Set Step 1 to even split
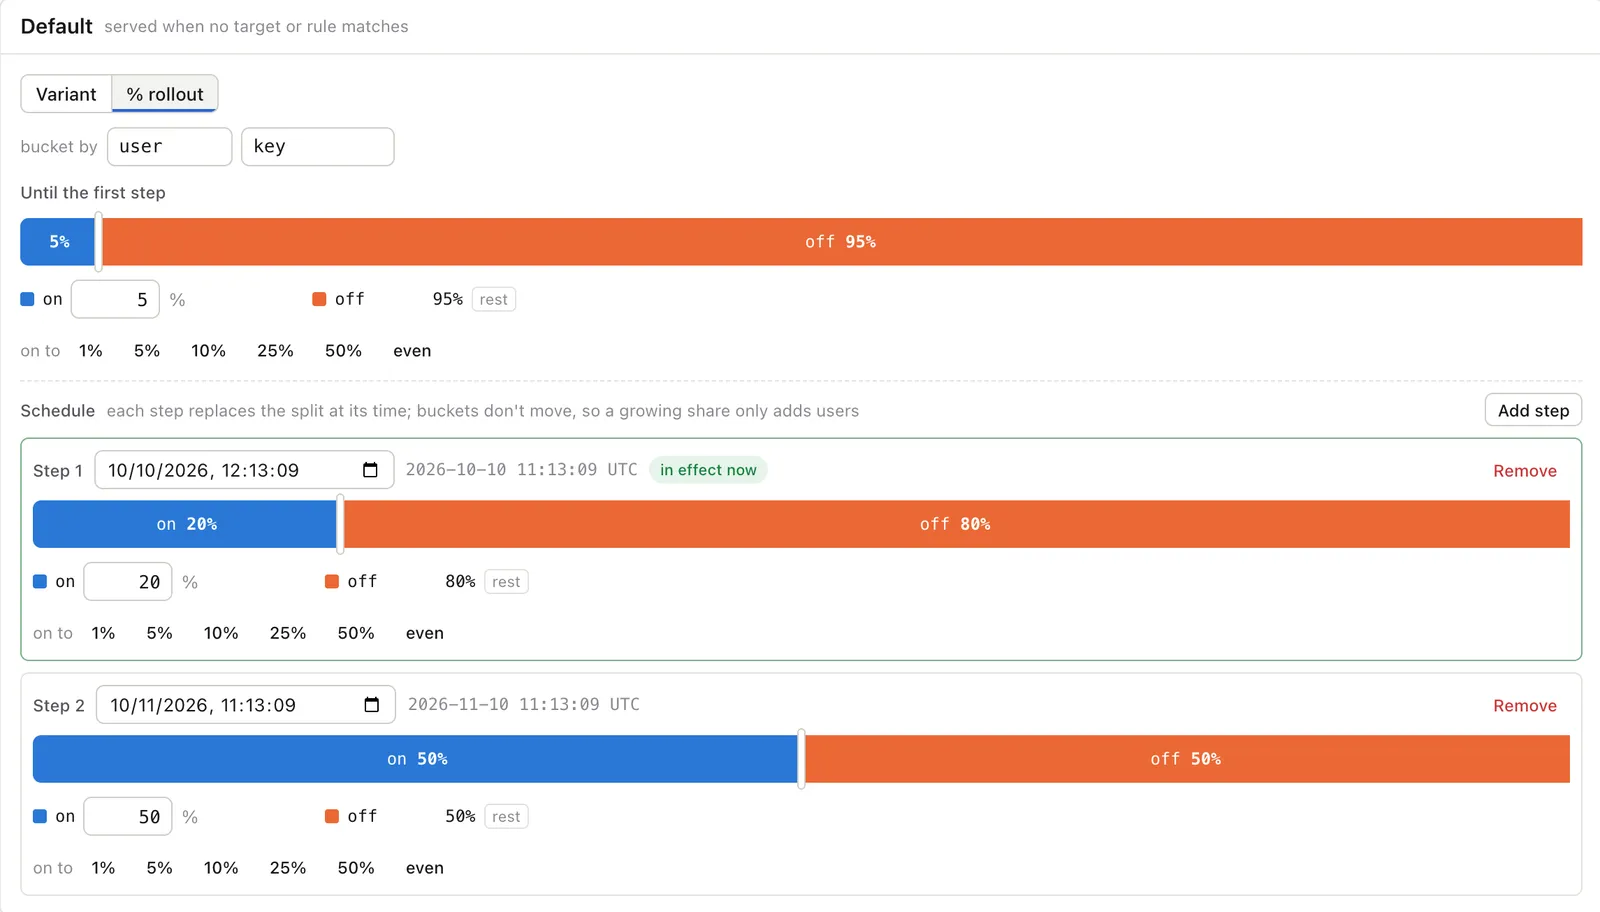1600x912 pixels. 425,633
